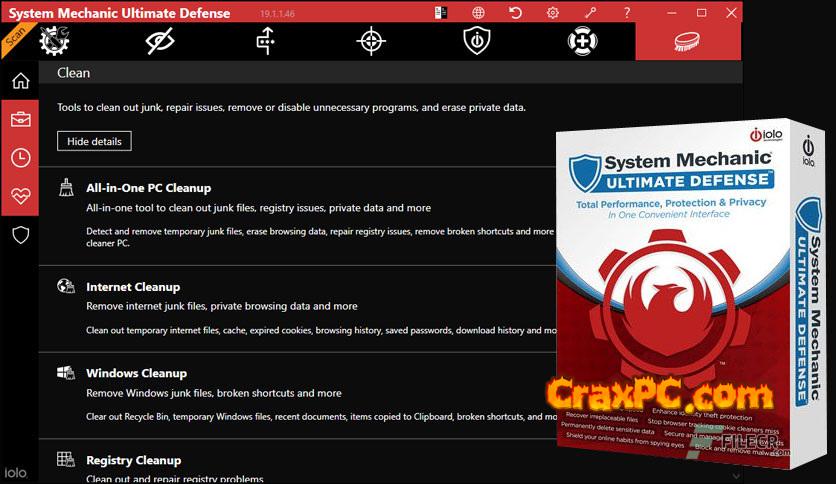Click the undo arrow in title bar

pyautogui.click(x=516, y=13)
